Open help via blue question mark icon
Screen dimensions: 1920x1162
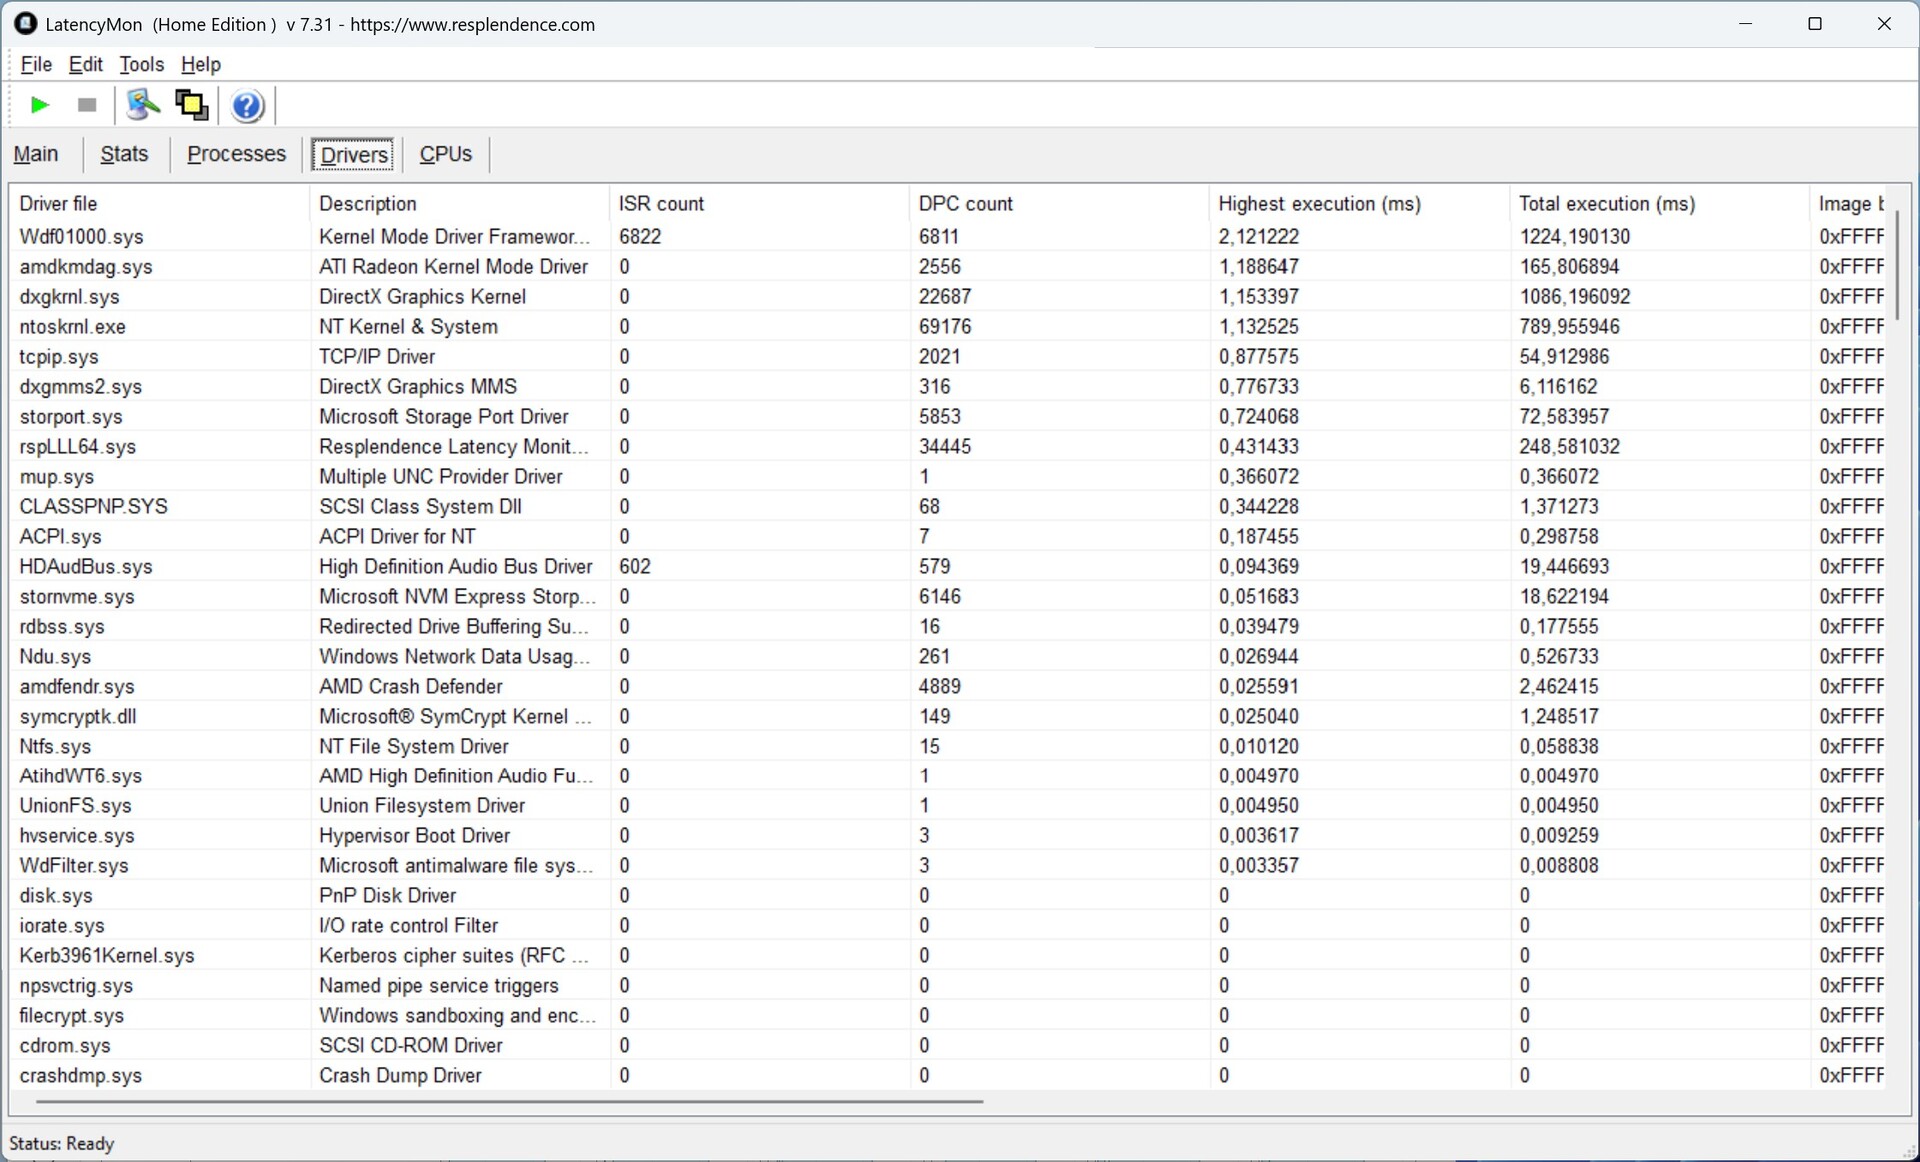tap(247, 105)
